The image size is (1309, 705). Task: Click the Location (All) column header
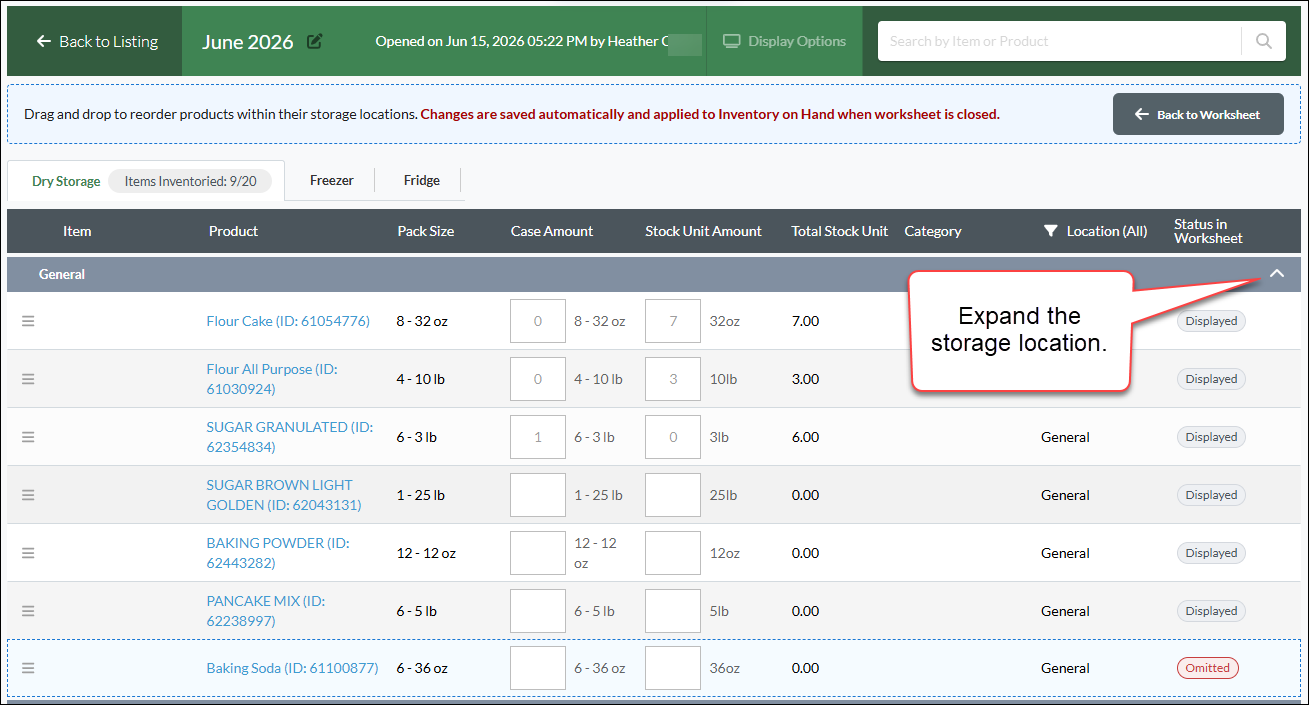1107,231
